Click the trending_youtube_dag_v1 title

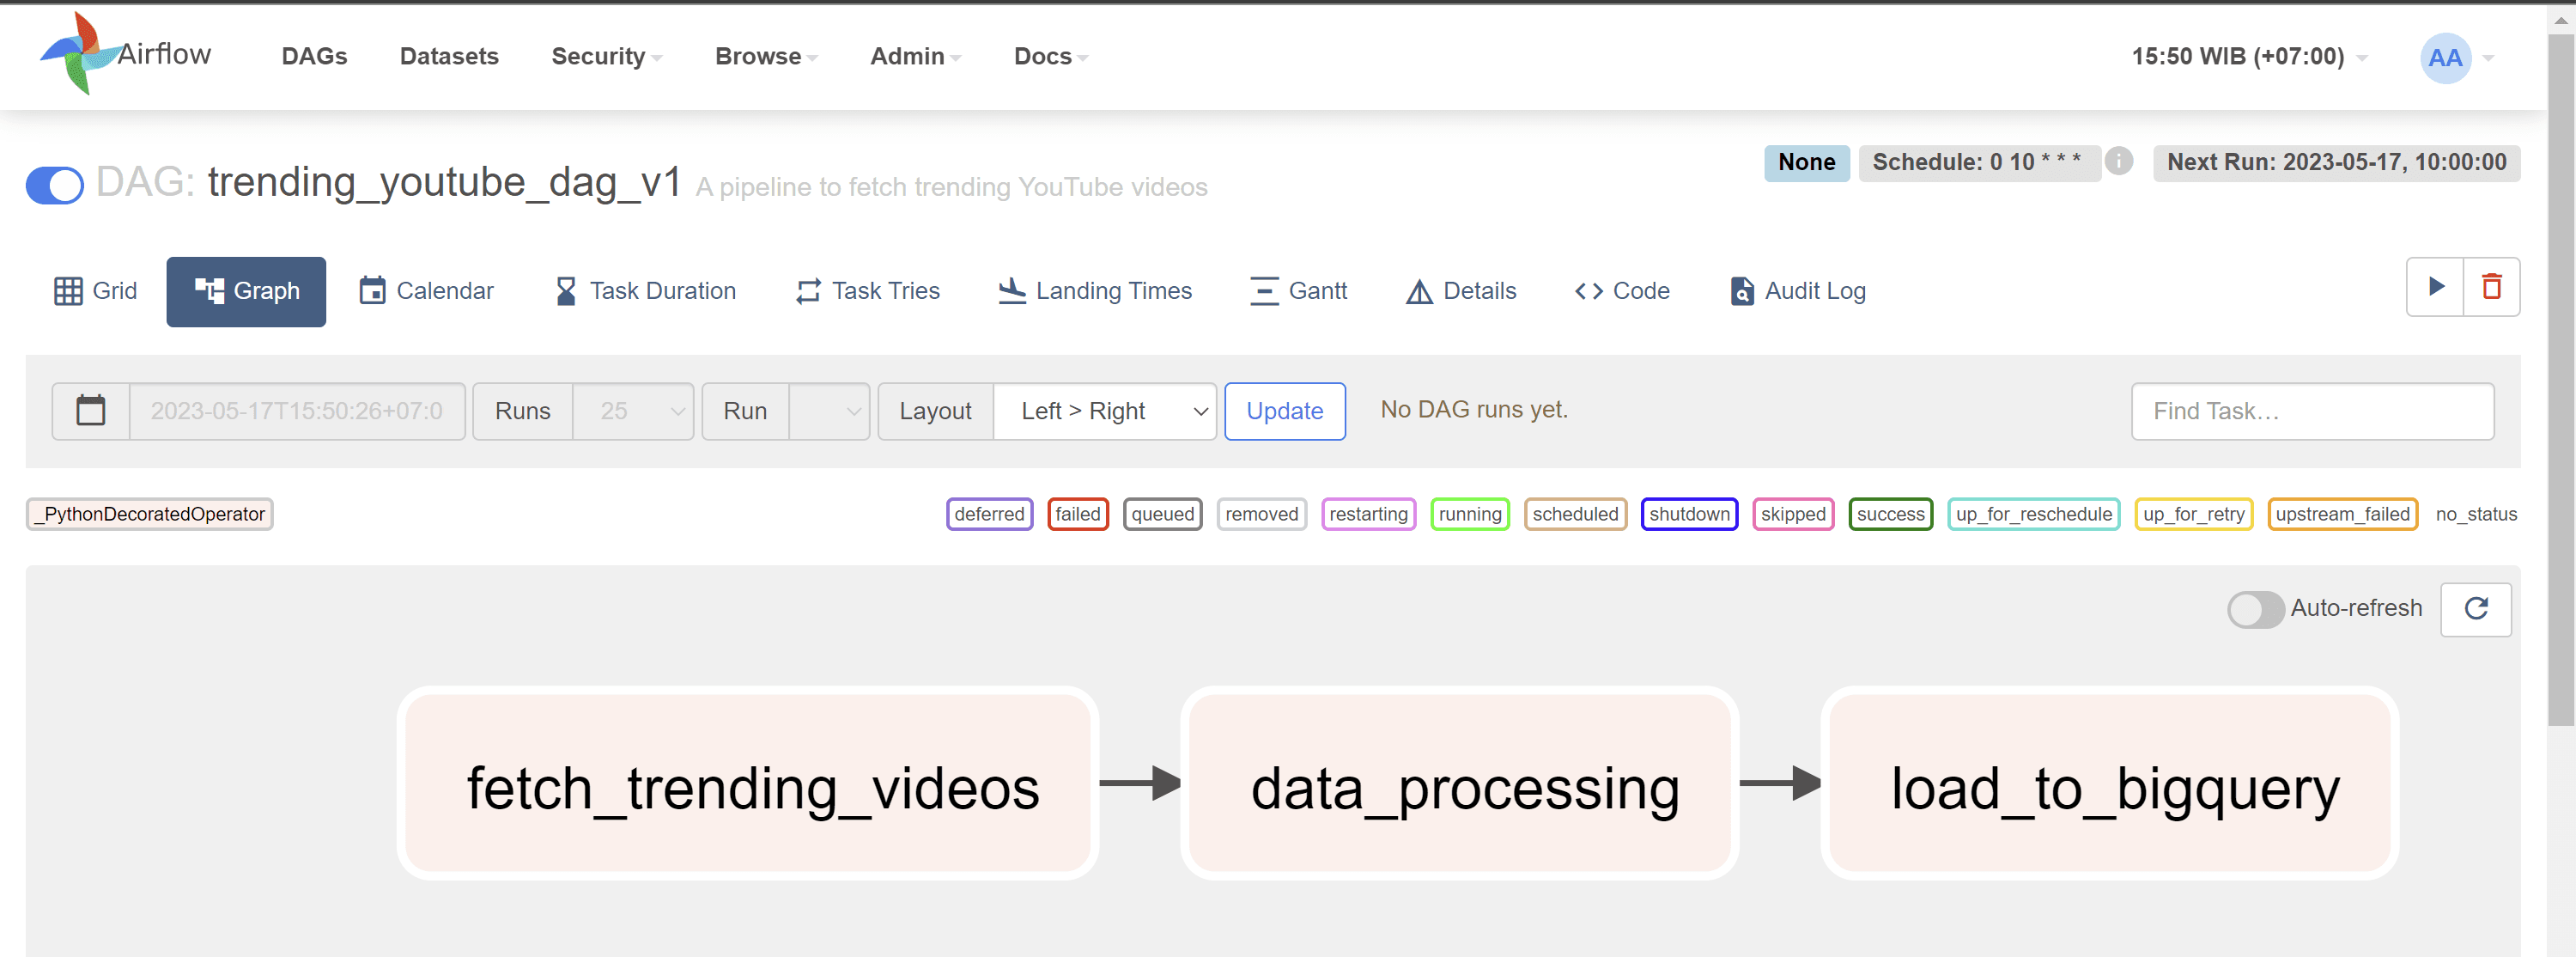click(x=444, y=182)
